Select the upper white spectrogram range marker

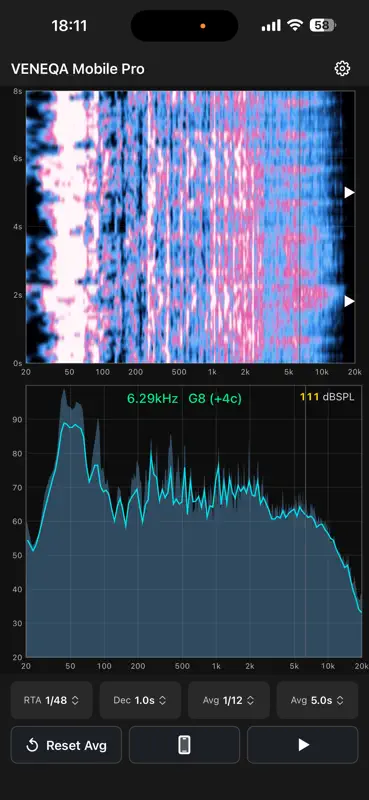click(349, 192)
